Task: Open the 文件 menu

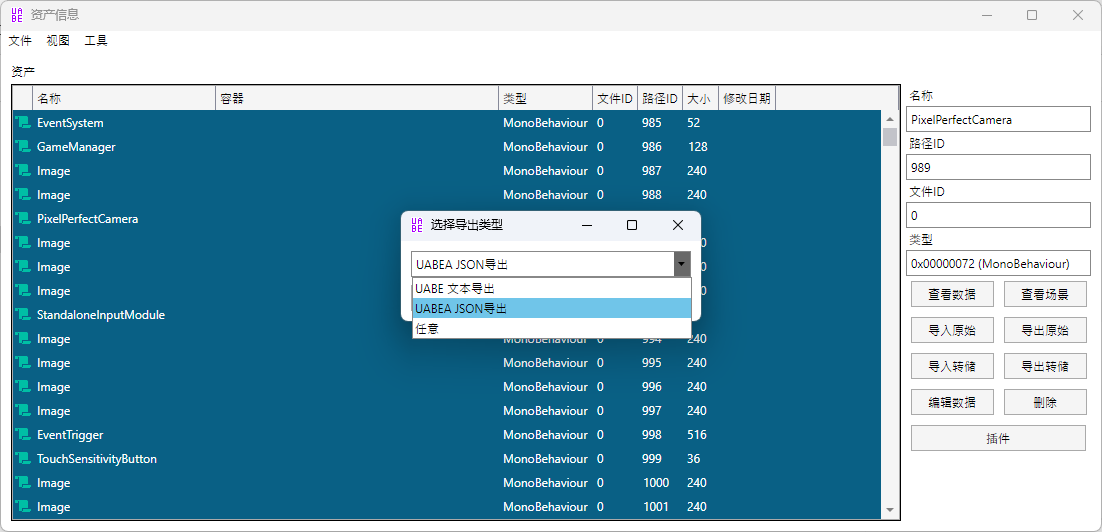Action: point(20,41)
